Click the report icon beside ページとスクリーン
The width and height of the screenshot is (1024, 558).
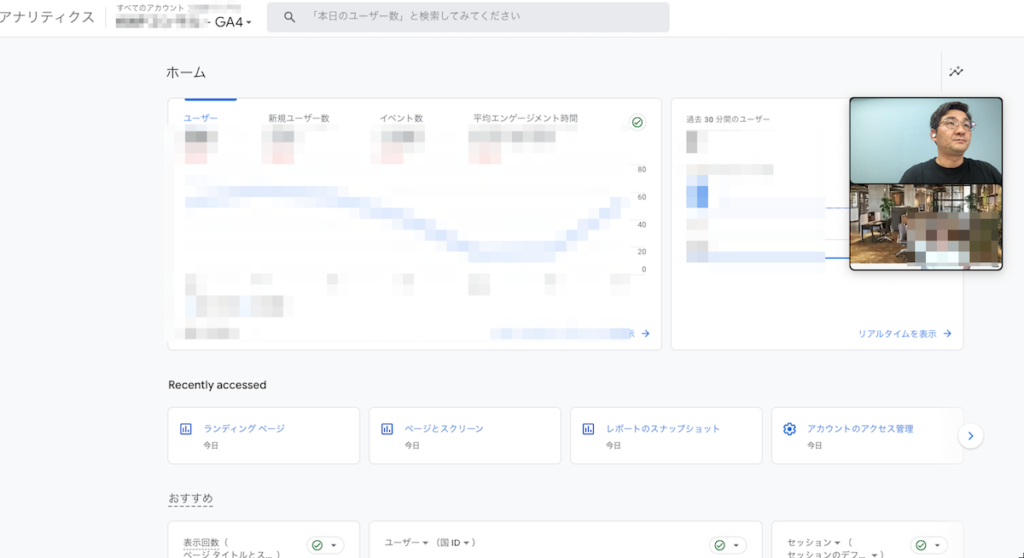pyautogui.click(x=387, y=429)
